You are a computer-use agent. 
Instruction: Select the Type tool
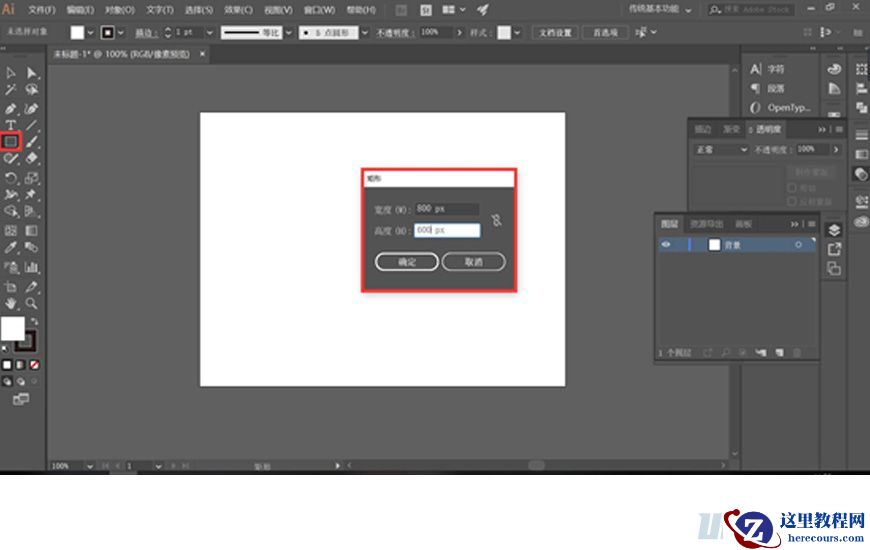pyautogui.click(x=11, y=125)
